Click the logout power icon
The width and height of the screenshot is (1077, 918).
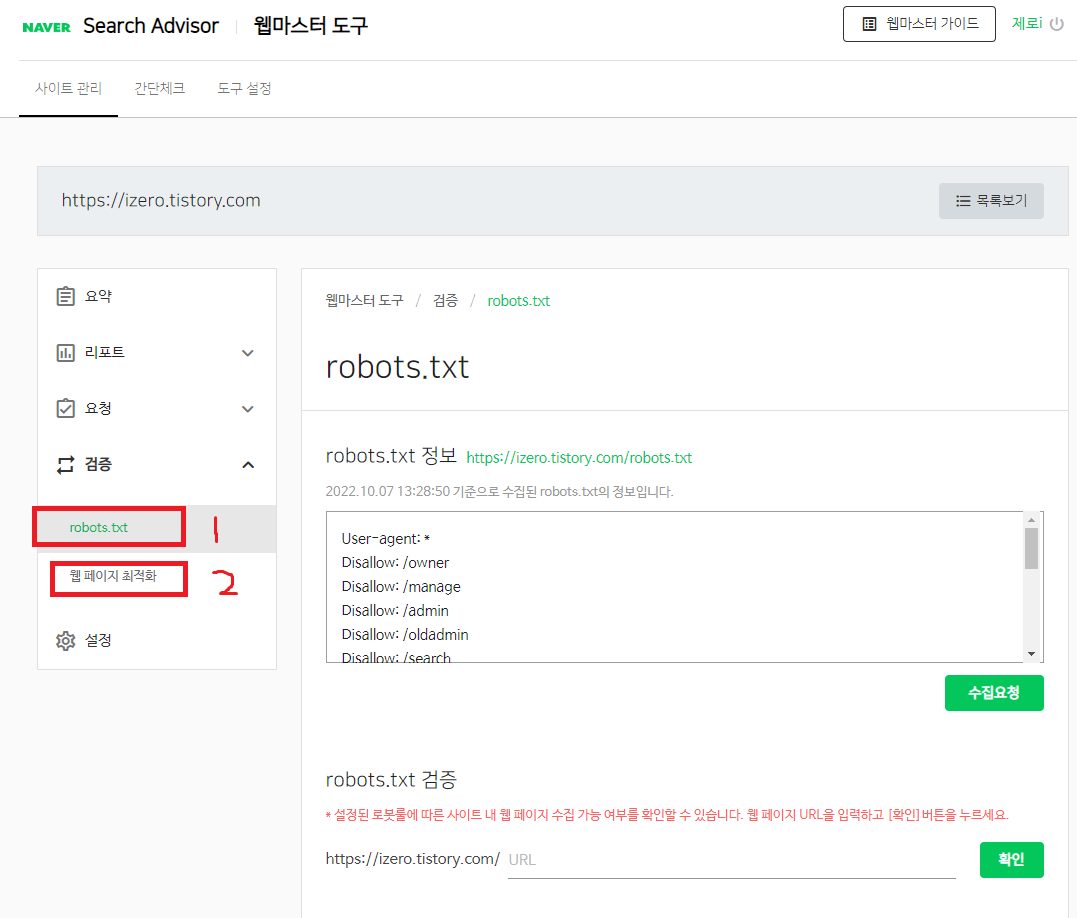[x=1057, y=24]
